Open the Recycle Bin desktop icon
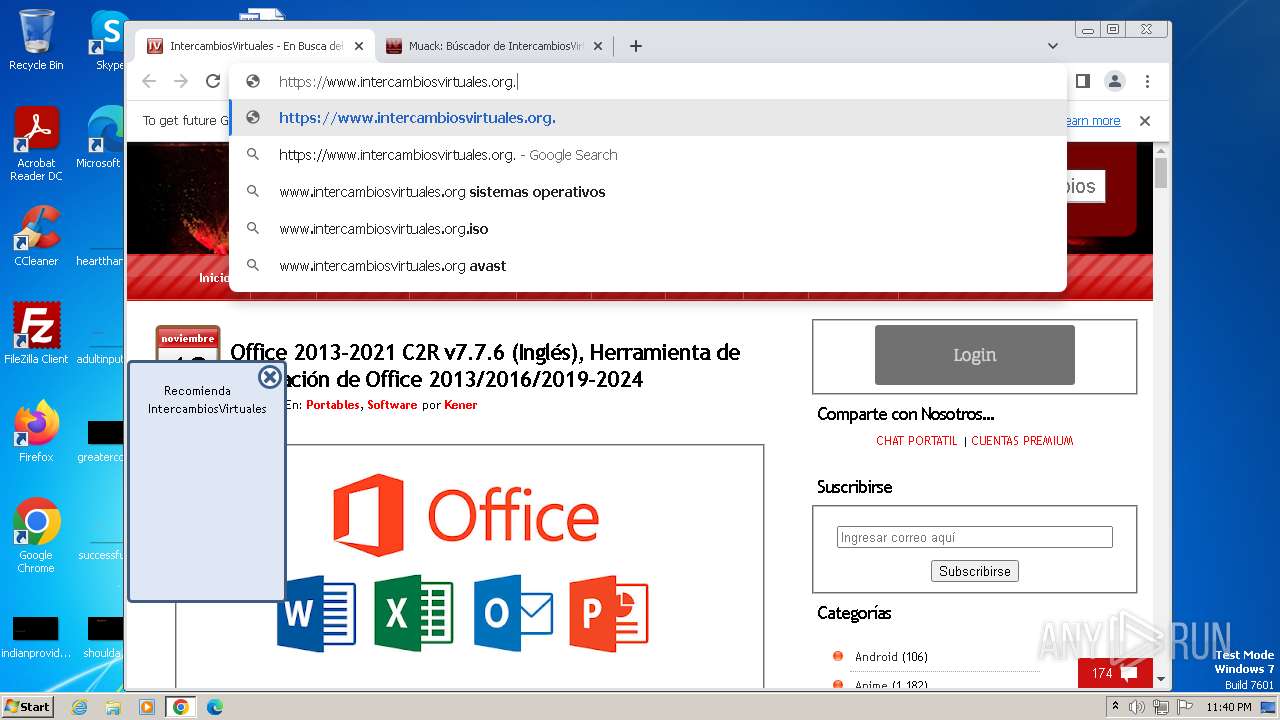1280x720 pixels. [x=36, y=40]
